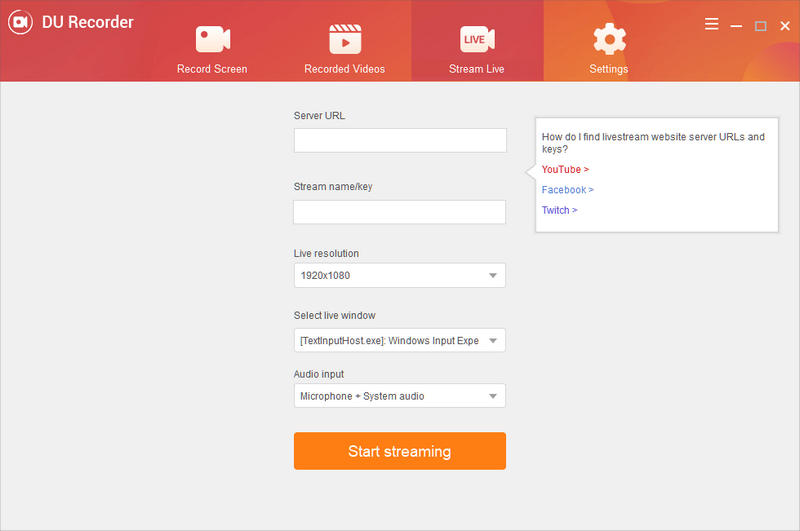Image resolution: width=800 pixels, height=531 pixels.
Task: Open the Select live window dropdown
Action: click(399, 340)
